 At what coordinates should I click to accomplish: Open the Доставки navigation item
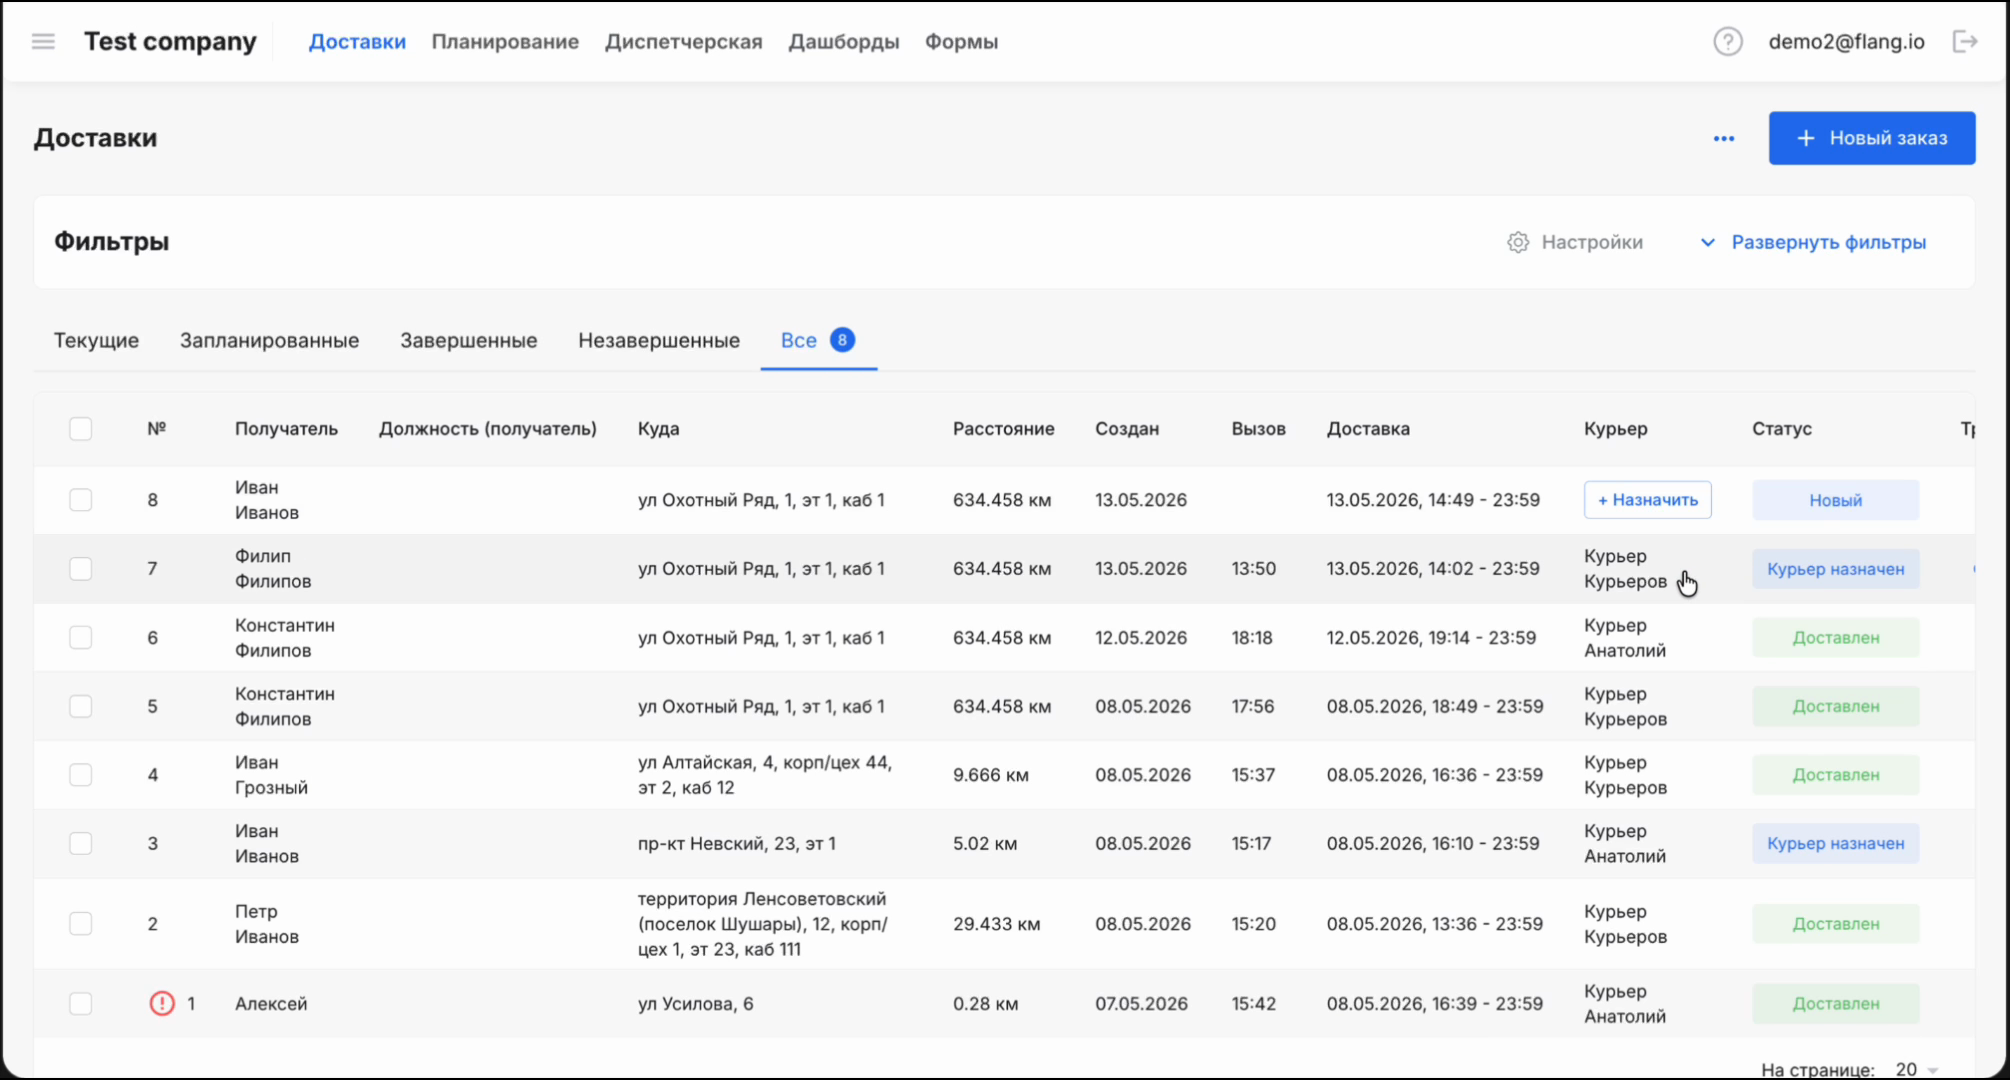(357, 41)
